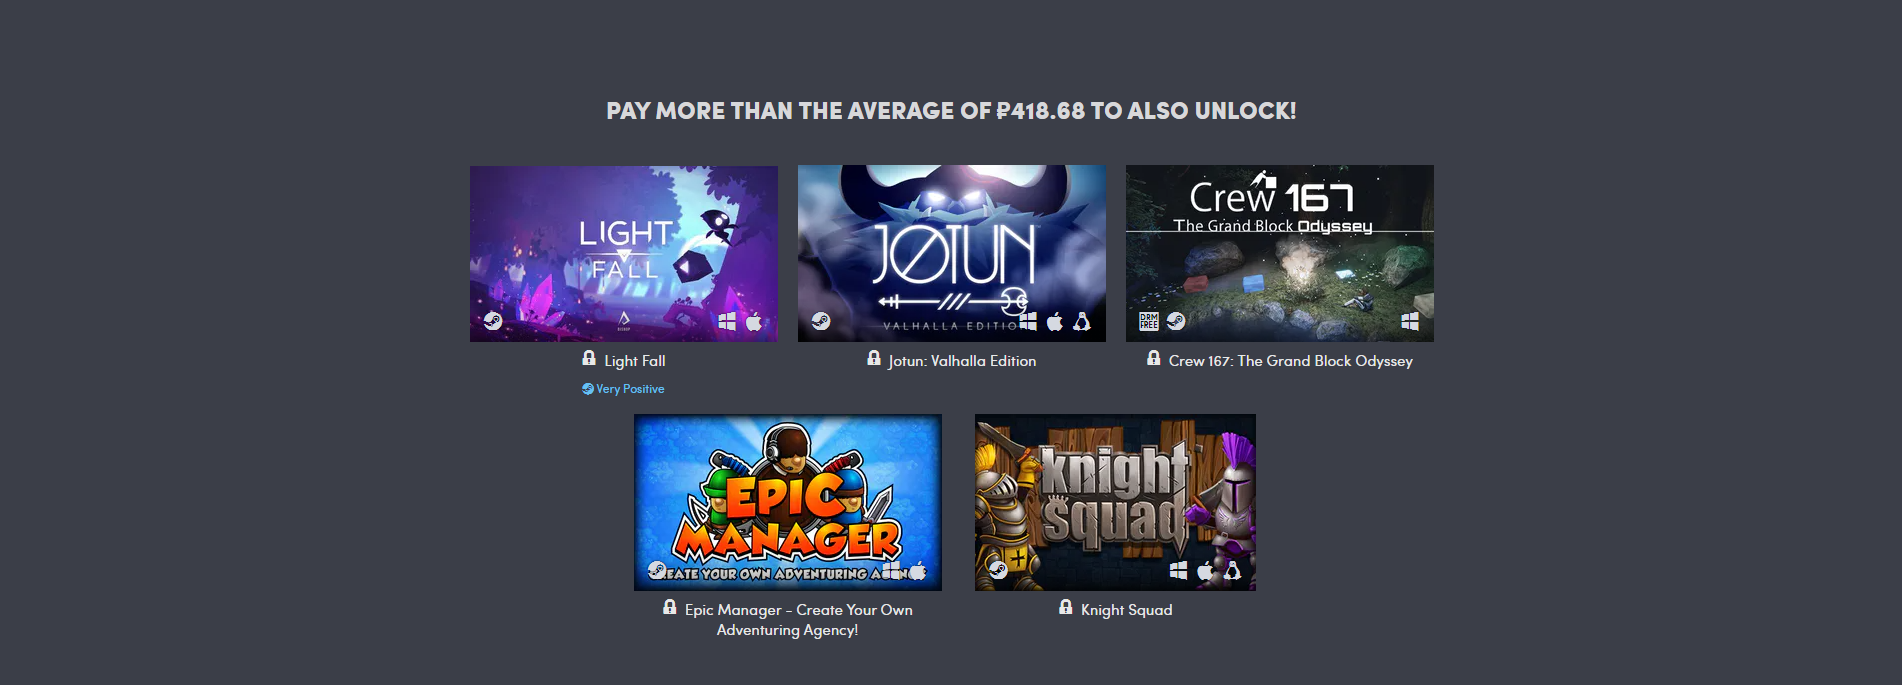The height and width of the screenshot is (685, 1902).
Task: Open the Jotun Valhalla Edition thumbnail
Action: click(x=952, y=254)
